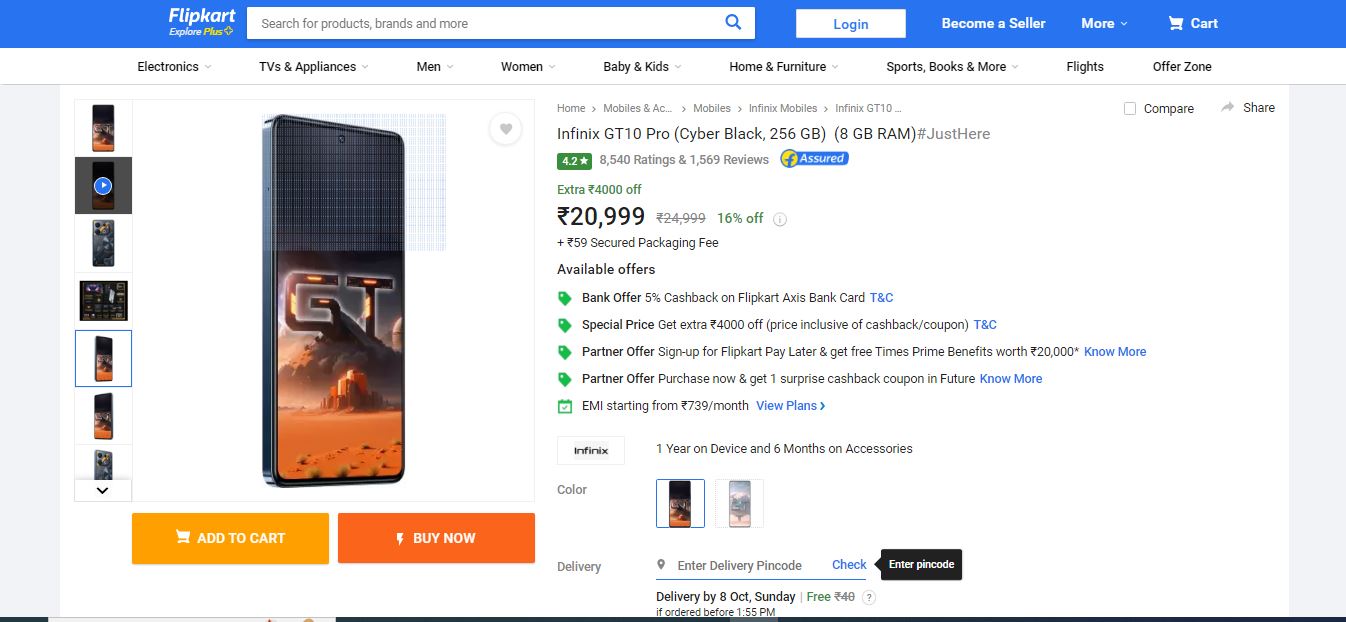Click the search magnifier icon
This screenshot has width=1346, height=622.
coord(733,22)
